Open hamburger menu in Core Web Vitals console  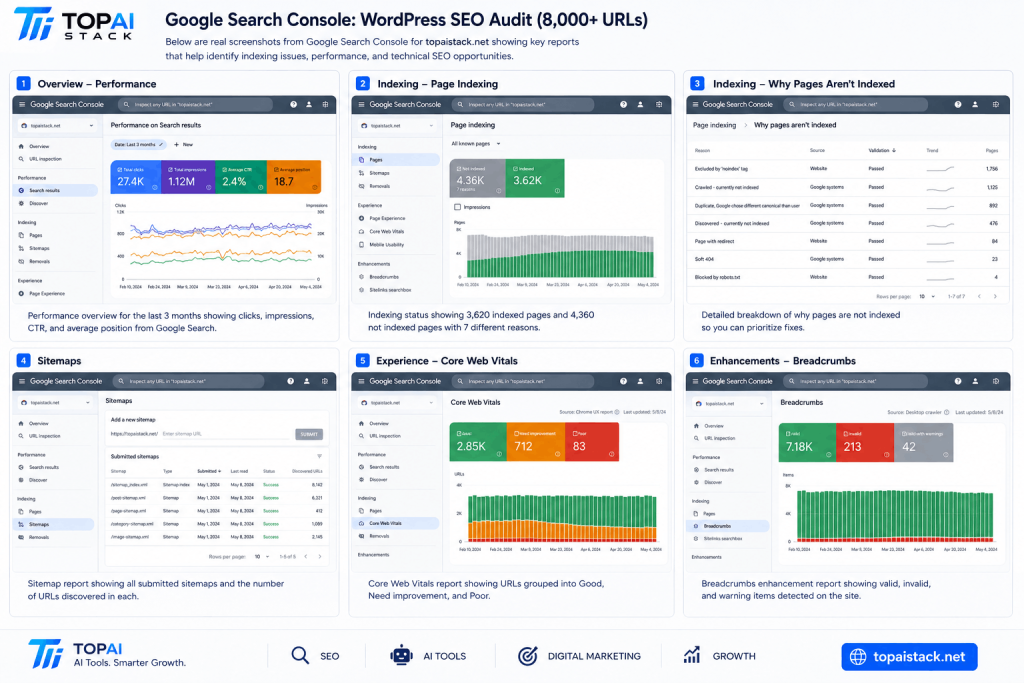coord(361,381)
